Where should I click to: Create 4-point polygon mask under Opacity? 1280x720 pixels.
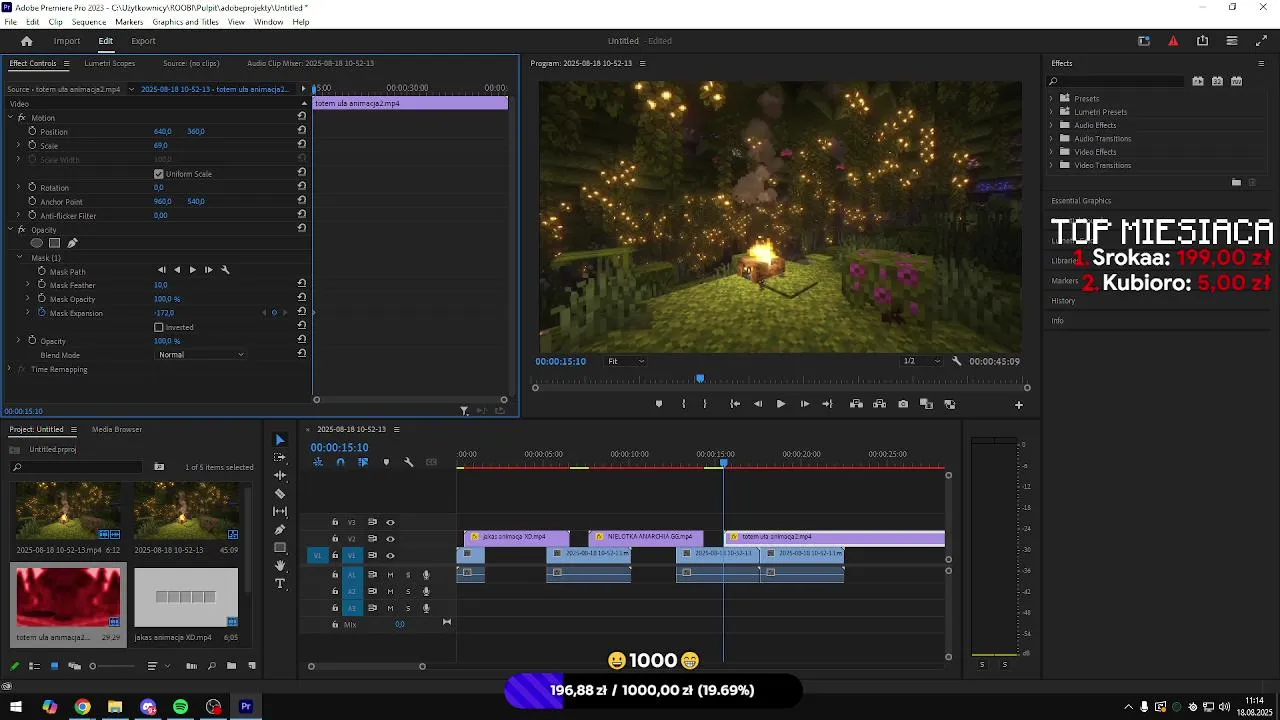click(55, 243)
